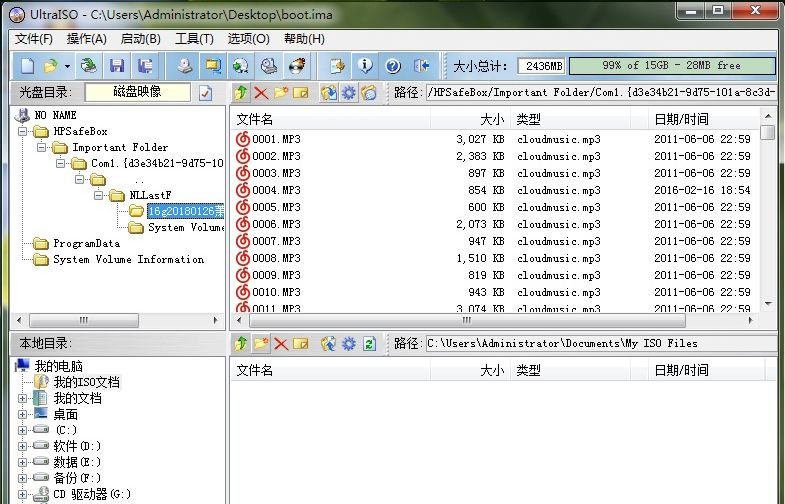Select the ProgramData folder in image tree
This screenshot has height=504, width=785.
tap(87, 244)
